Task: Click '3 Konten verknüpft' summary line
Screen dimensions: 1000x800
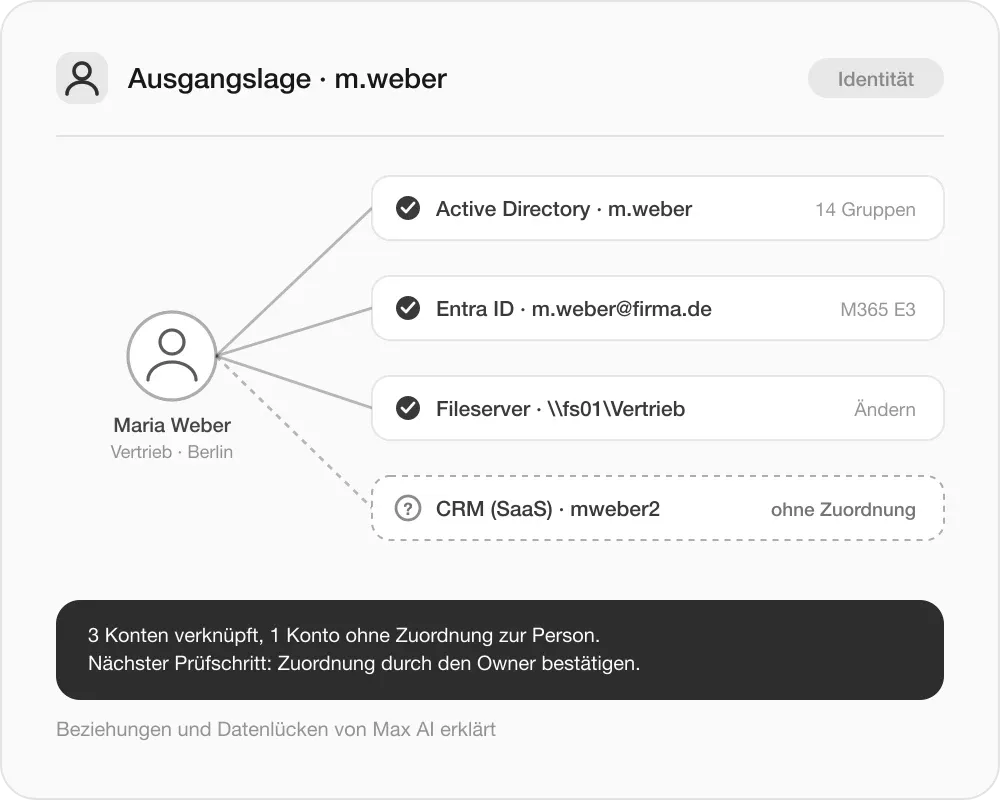Action: [344, 635]
